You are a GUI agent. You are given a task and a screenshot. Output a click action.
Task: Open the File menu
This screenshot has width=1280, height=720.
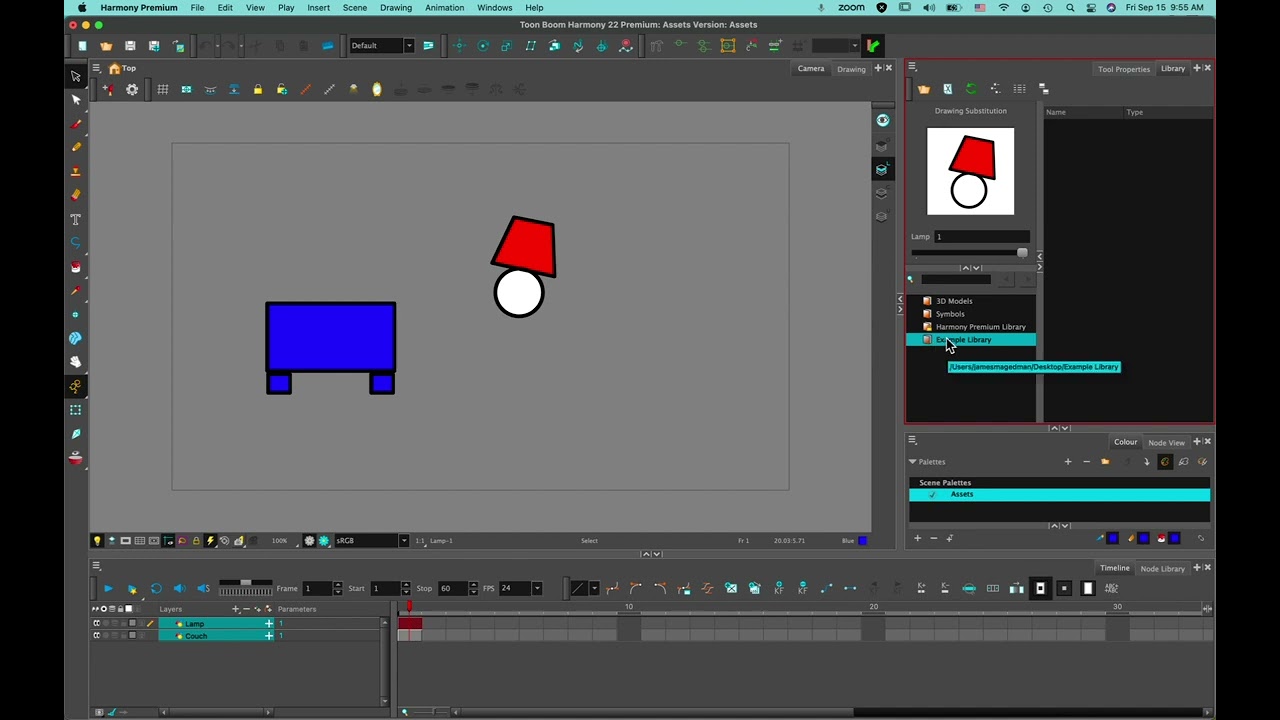(197, 7)
